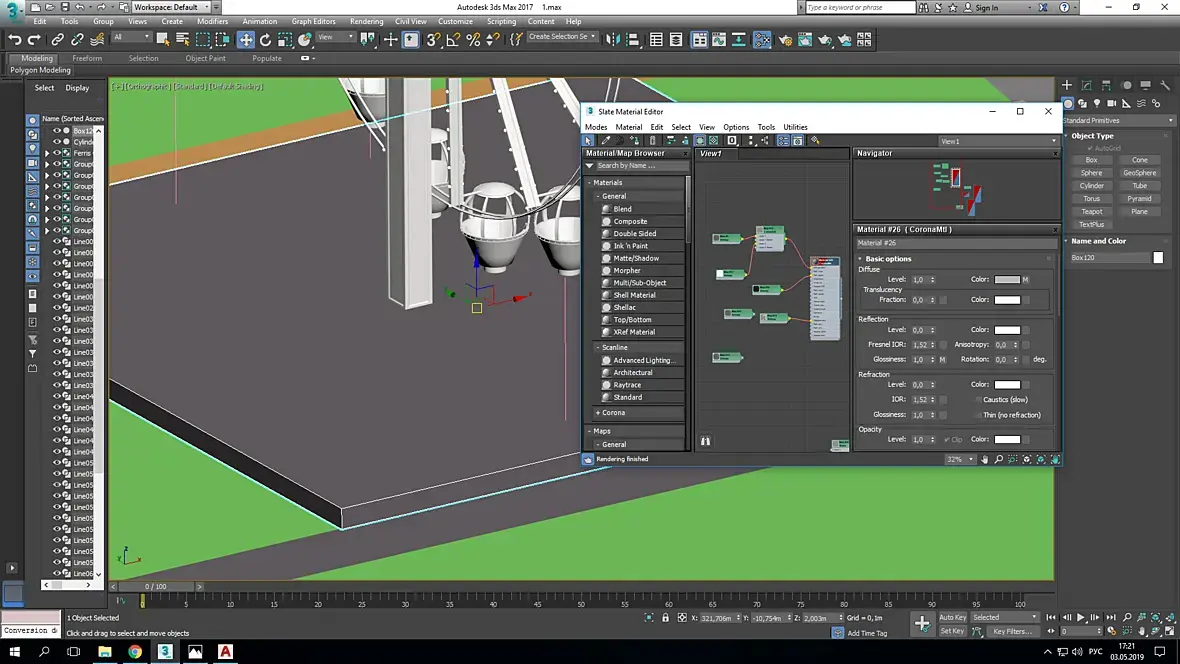Image resolution: width=1180 pixels, height=664 pixels.
Task: Click the Teapot primitive button
Action: 1092,211
